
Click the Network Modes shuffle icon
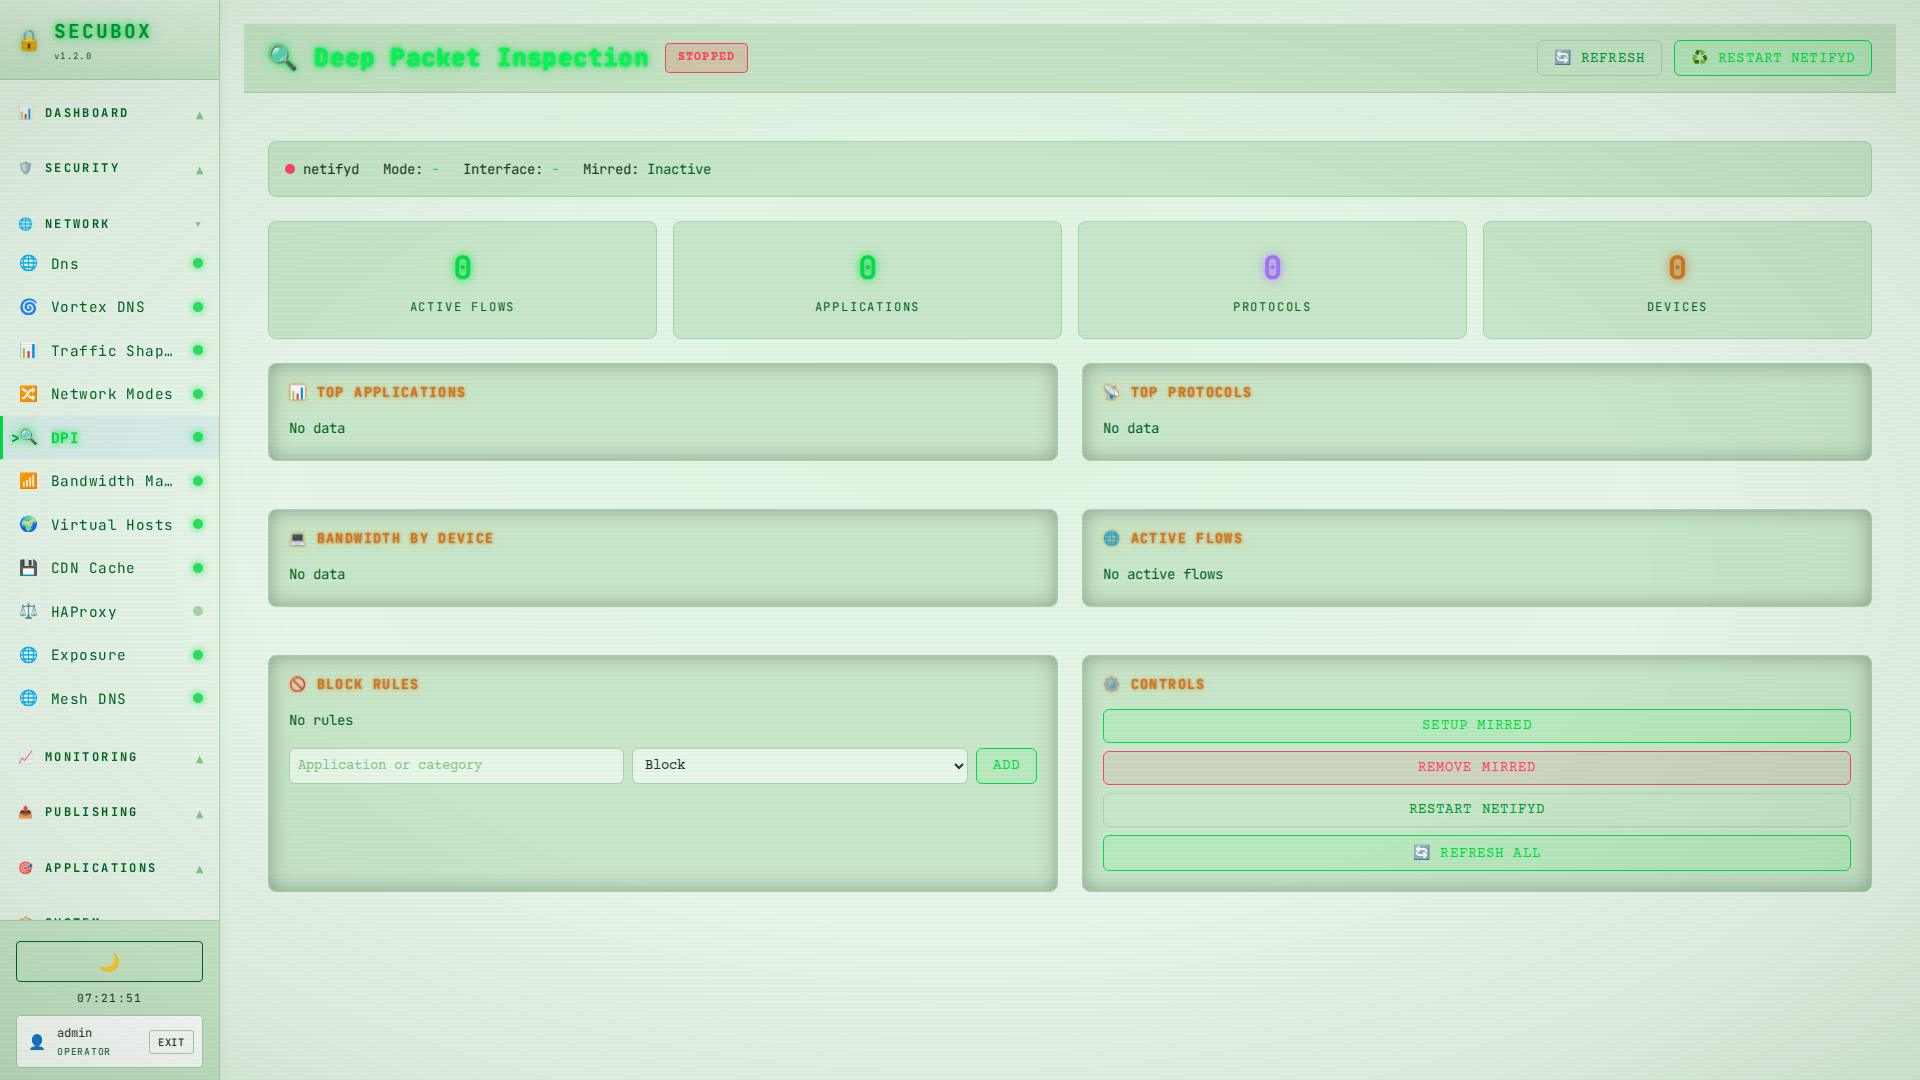[28, 394]
